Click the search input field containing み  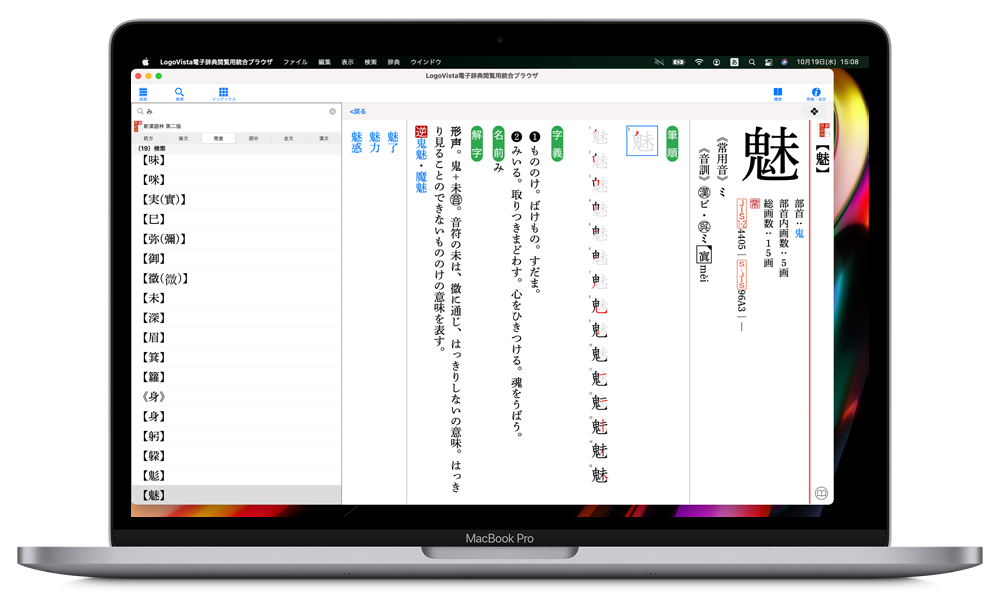click(x=236, y=111)
